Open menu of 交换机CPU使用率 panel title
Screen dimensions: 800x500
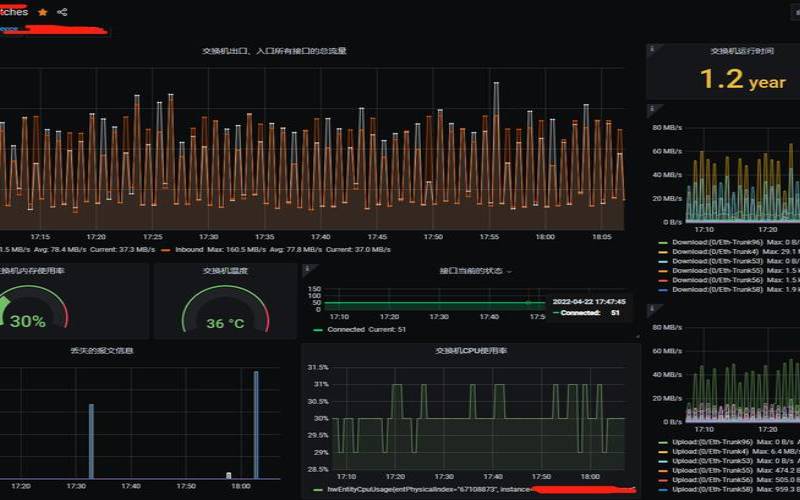pos(471,351)
